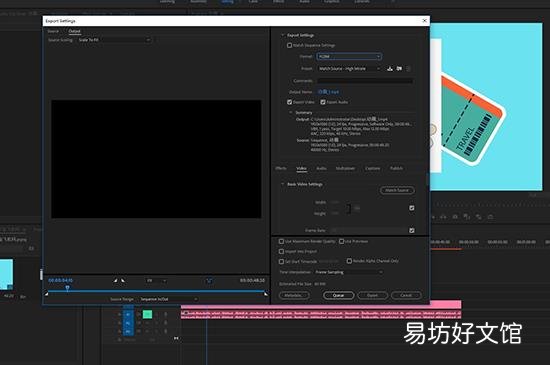Click the Export button
The image size is (550, 365).
[x=373, y=296]
